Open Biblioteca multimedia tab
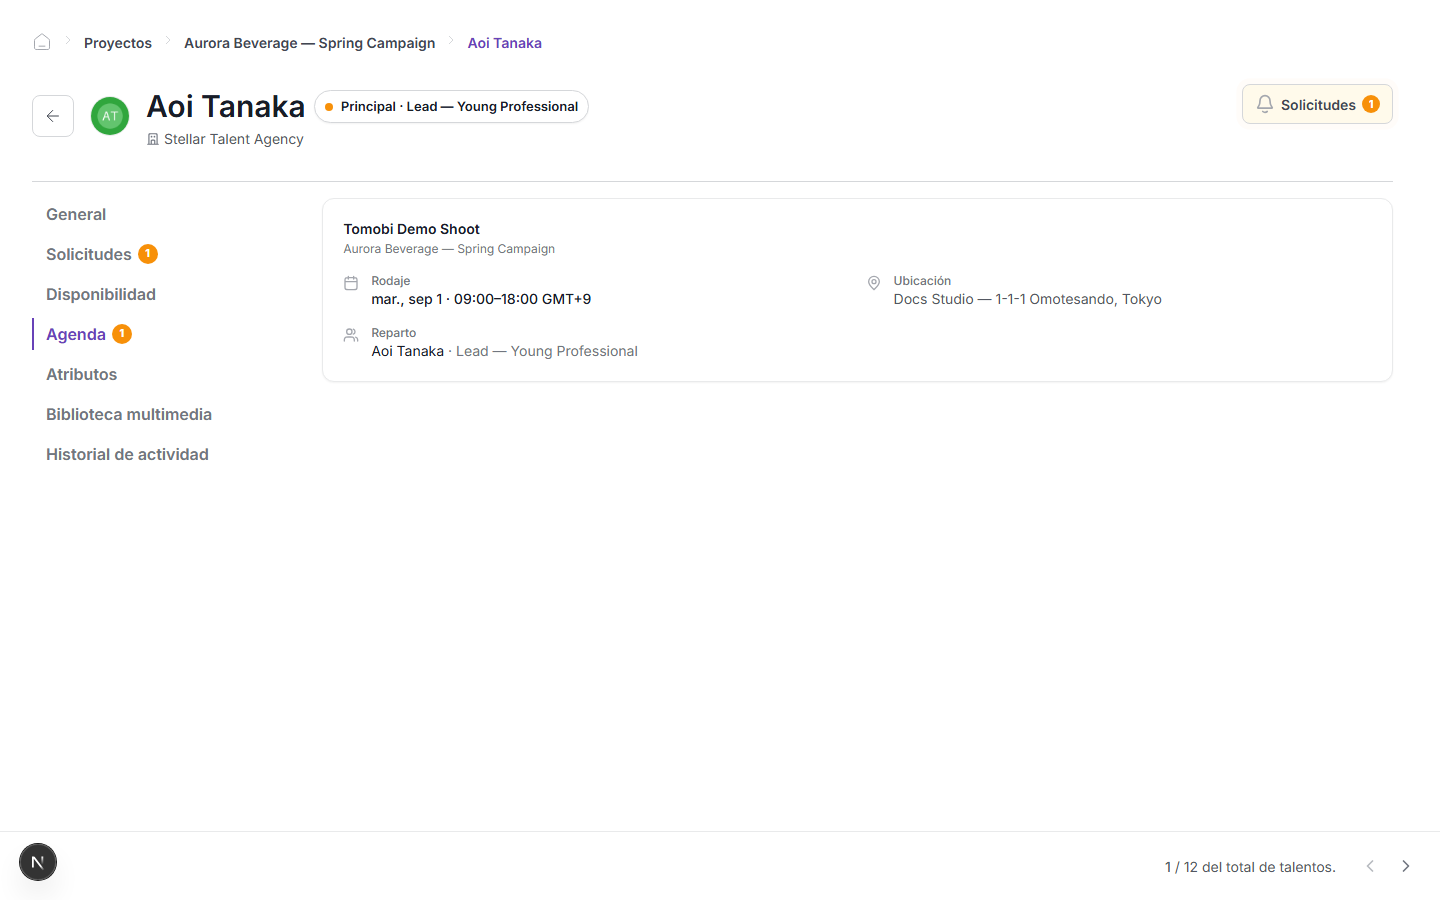This screenshot has height=900, width=1440. tap(129, 414)
